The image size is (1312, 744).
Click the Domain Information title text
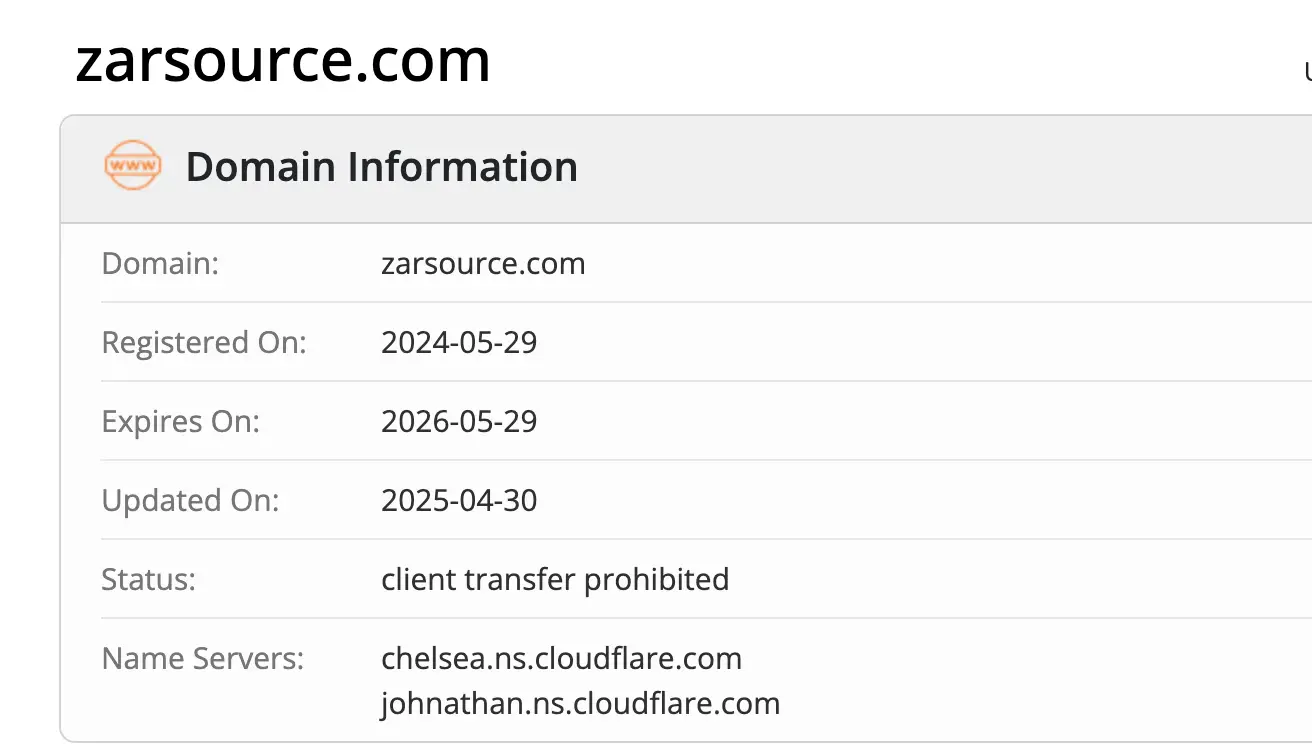[x=382, y=167]
